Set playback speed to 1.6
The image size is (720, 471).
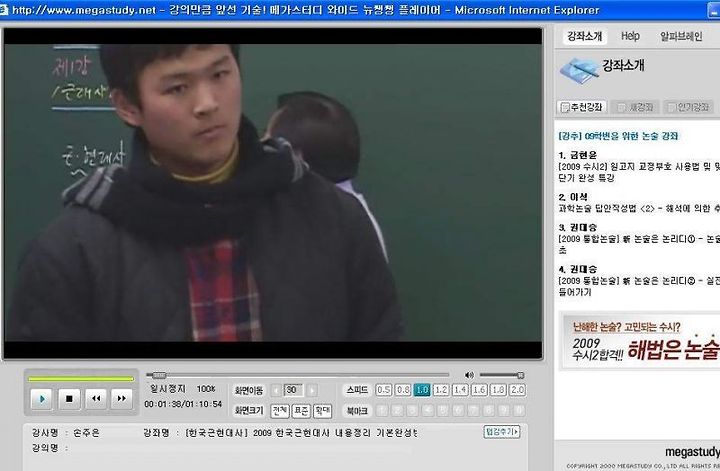click(479, 390)
